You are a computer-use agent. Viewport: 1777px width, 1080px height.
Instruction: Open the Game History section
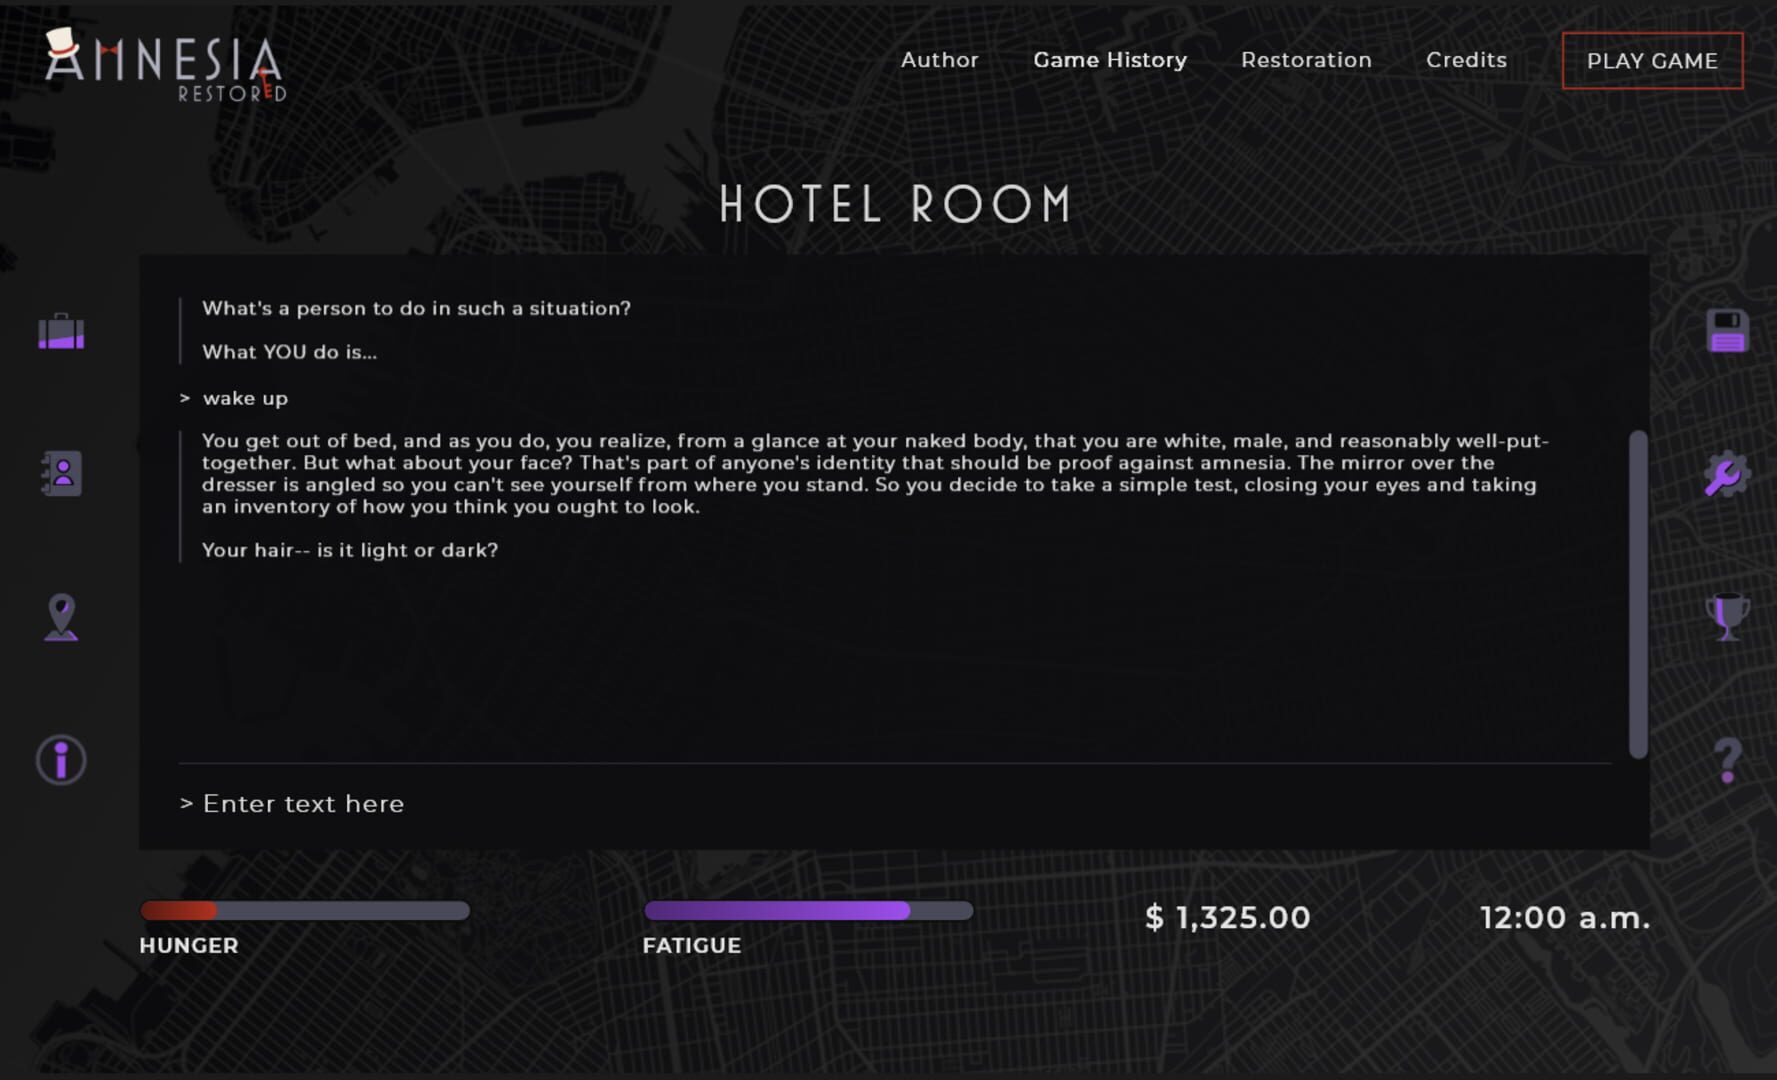(x=1109, y=60)
